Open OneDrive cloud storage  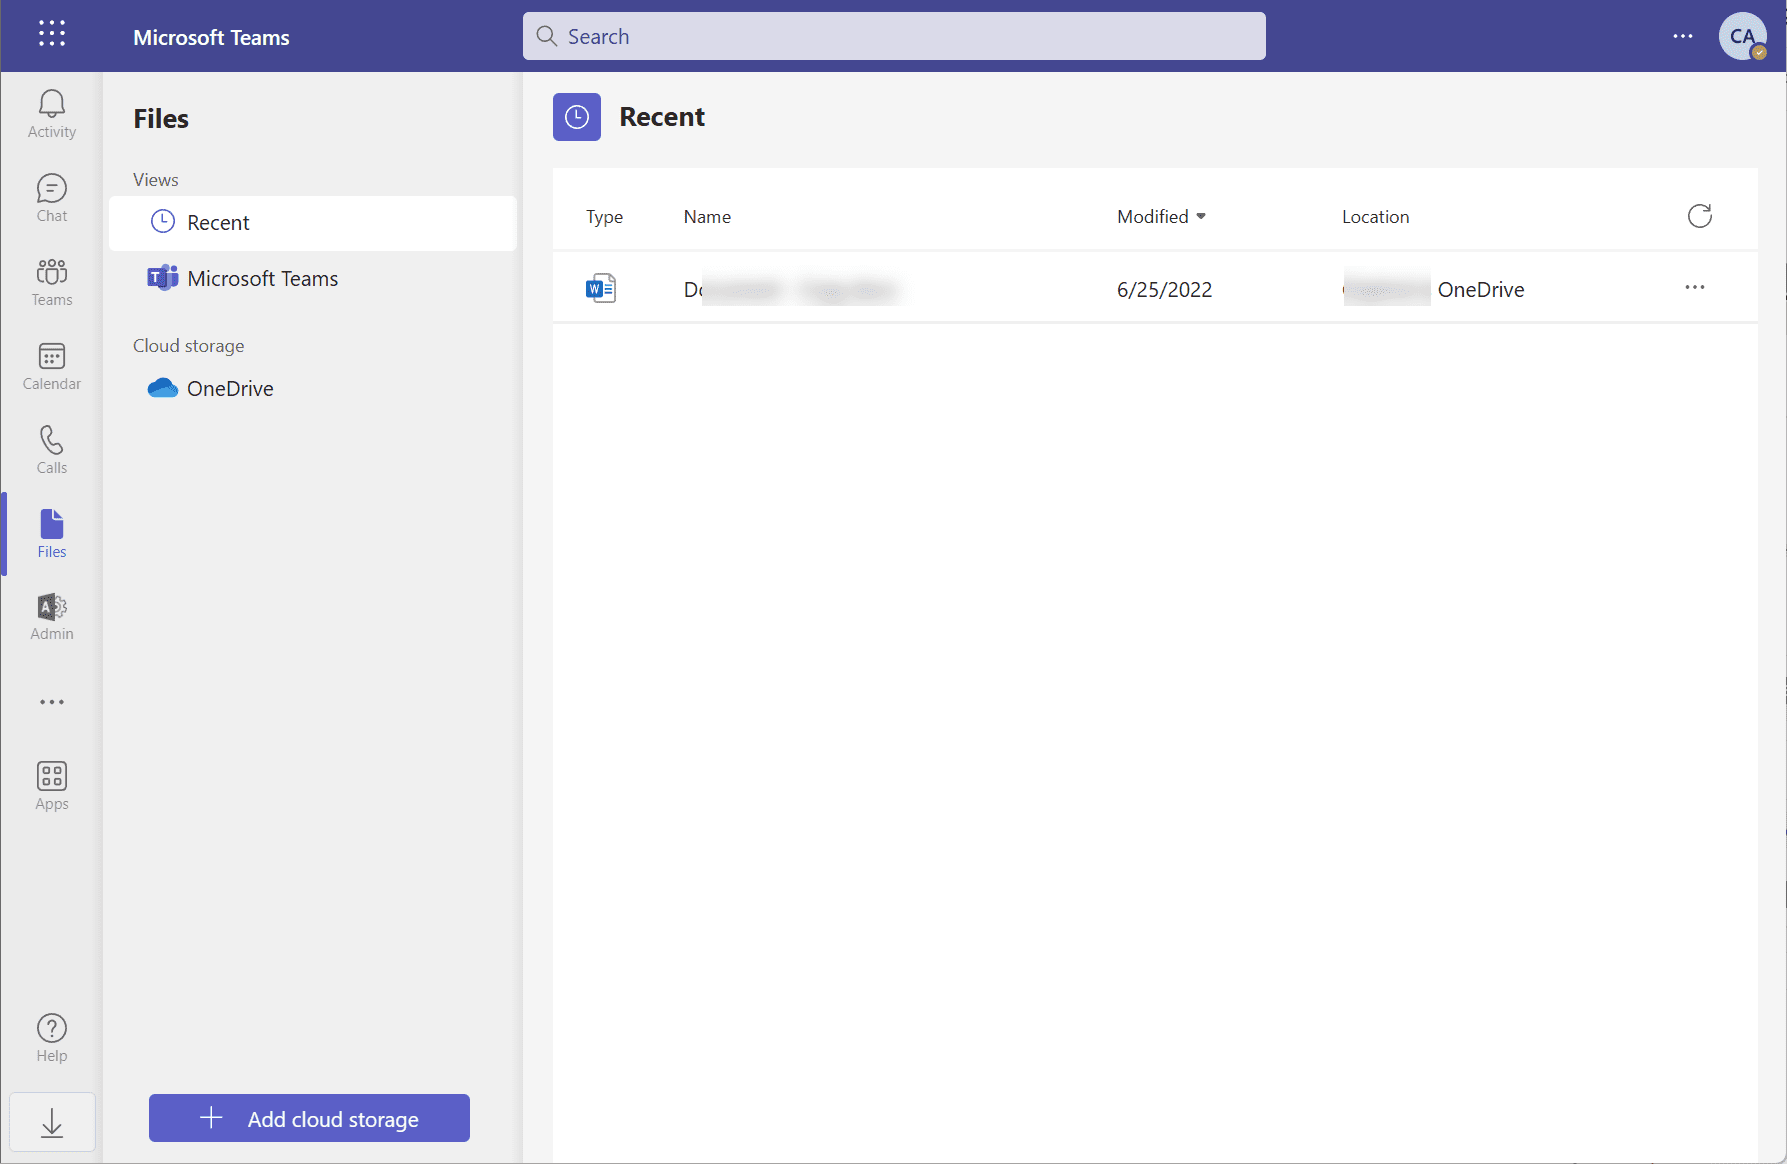[313, 388]
